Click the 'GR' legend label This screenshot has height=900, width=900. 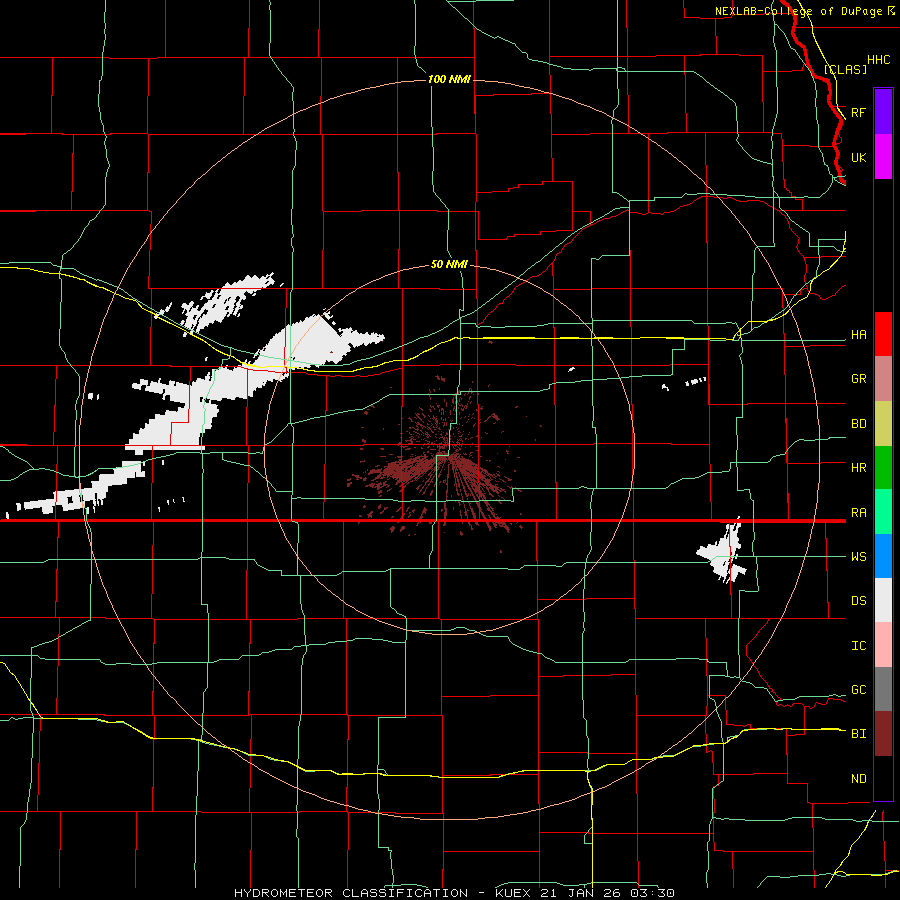pos(858,379)
